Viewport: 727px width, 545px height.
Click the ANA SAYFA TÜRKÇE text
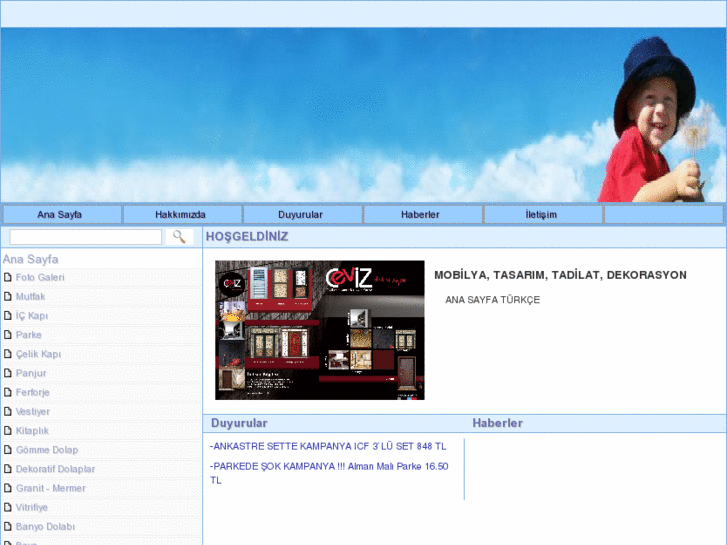[x=492, y=300]
